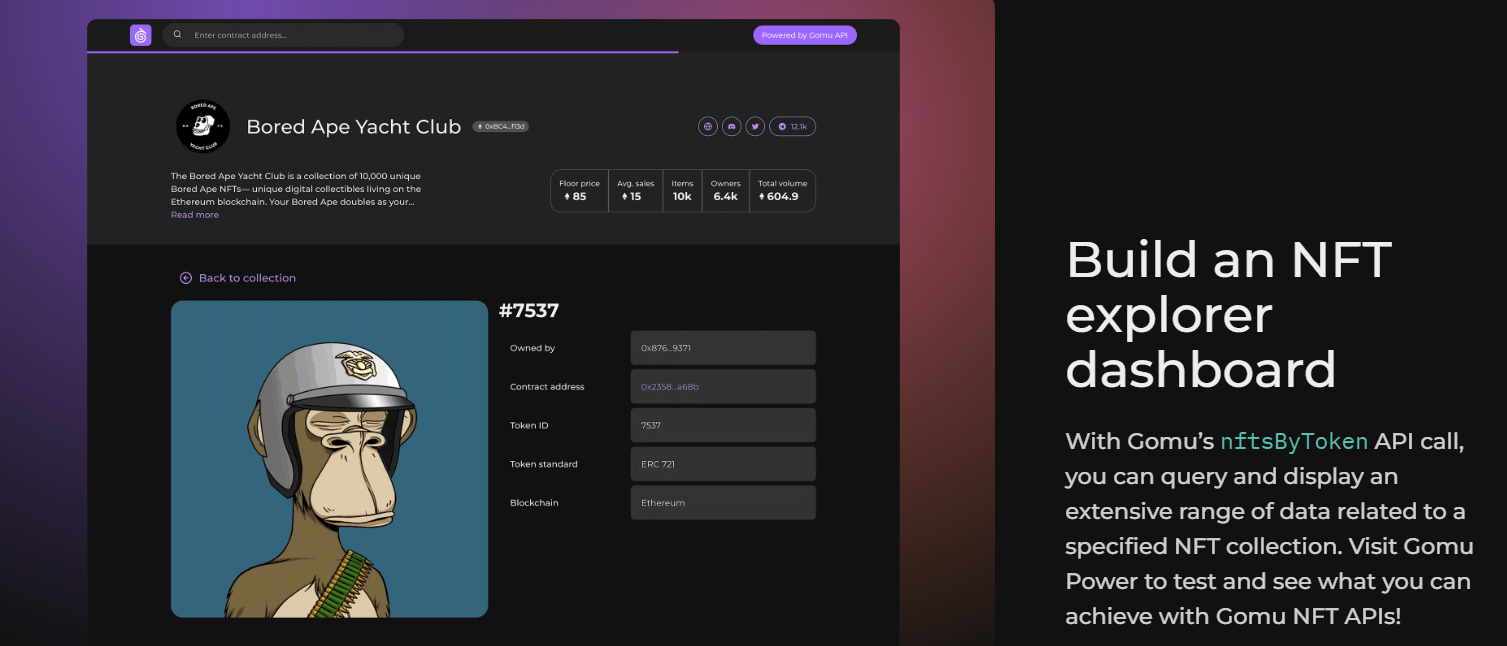Open the collection website globe icon
This screenshot has height=646, width=1507.
[x=708, y=126]
